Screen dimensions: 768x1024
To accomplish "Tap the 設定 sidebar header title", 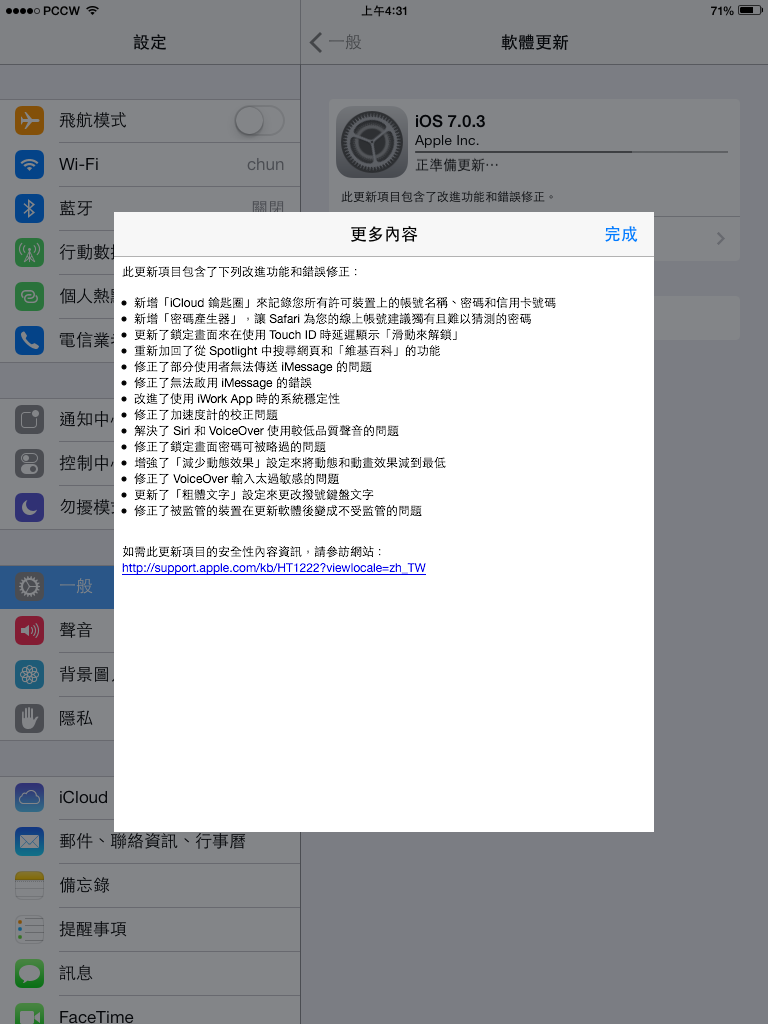I will click(150, 42).
